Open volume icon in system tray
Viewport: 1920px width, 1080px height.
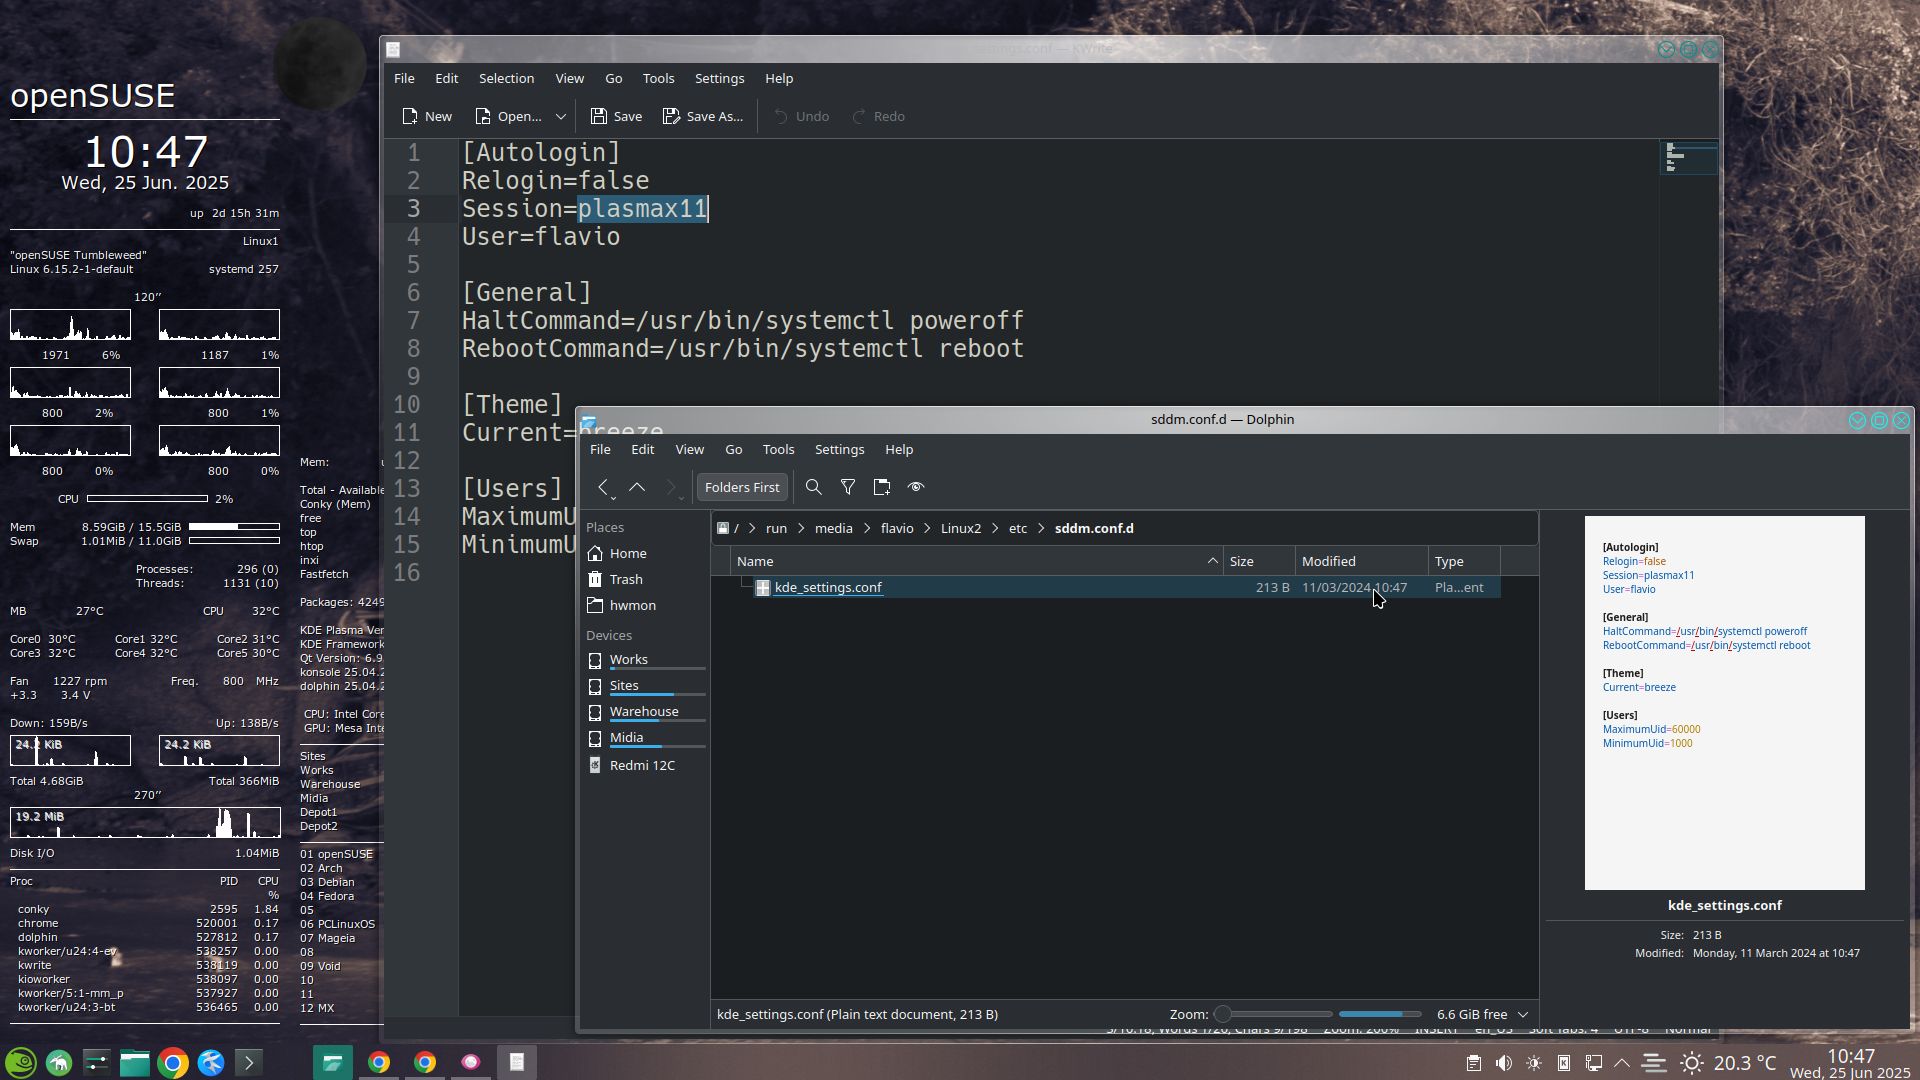[x=1503, y=1063]
